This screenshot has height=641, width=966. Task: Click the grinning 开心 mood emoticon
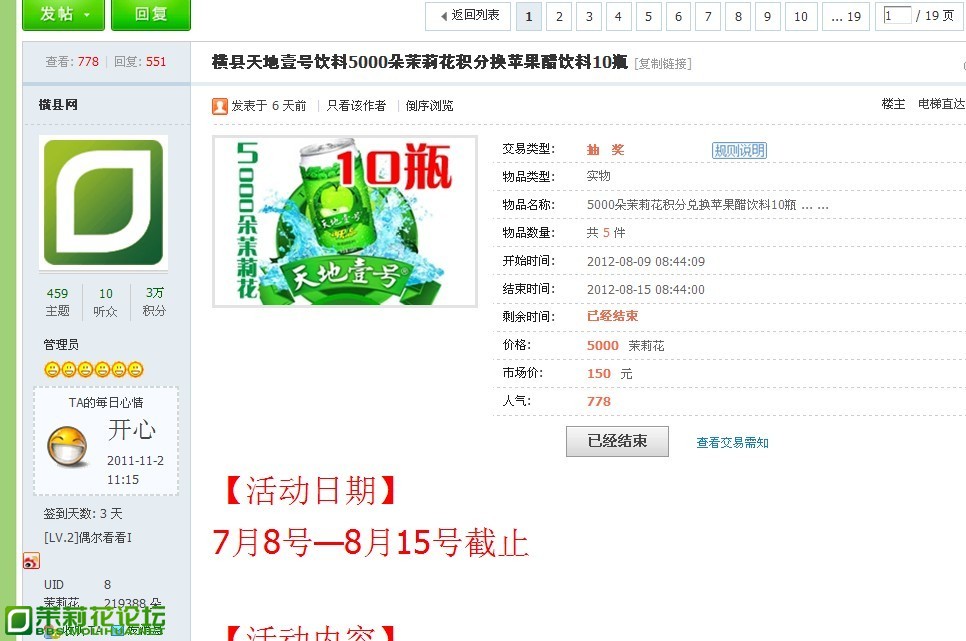point(67,446)
